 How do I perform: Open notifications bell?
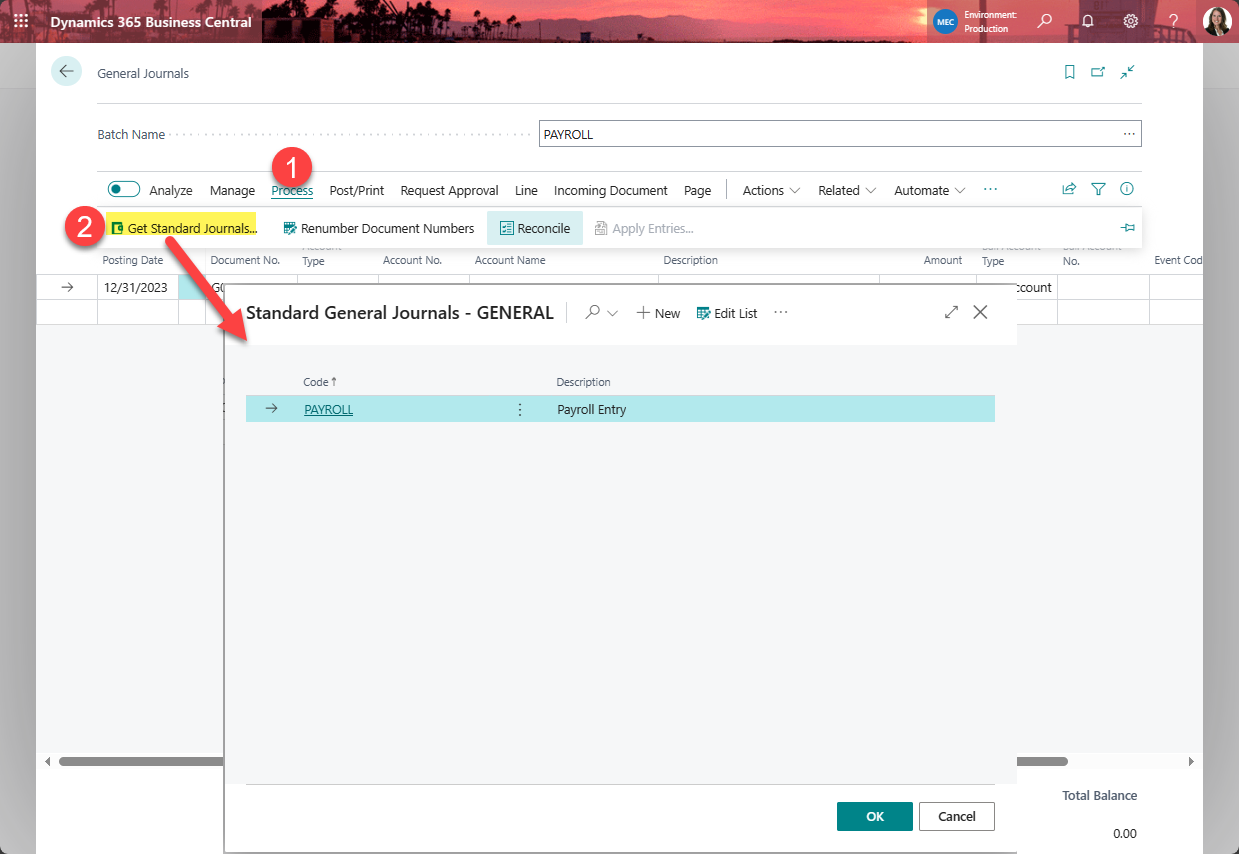point(1088,21)
